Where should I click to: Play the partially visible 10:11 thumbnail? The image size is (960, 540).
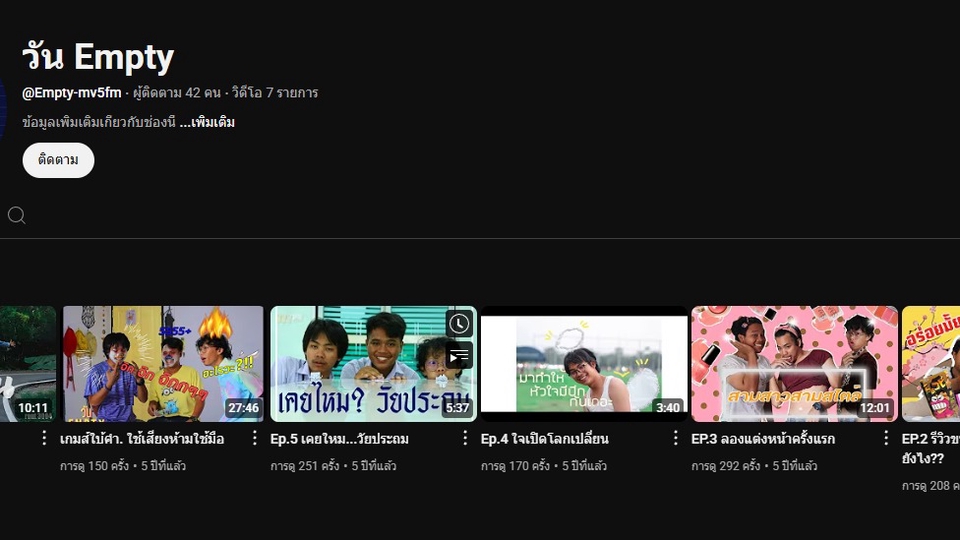[28, 364]
